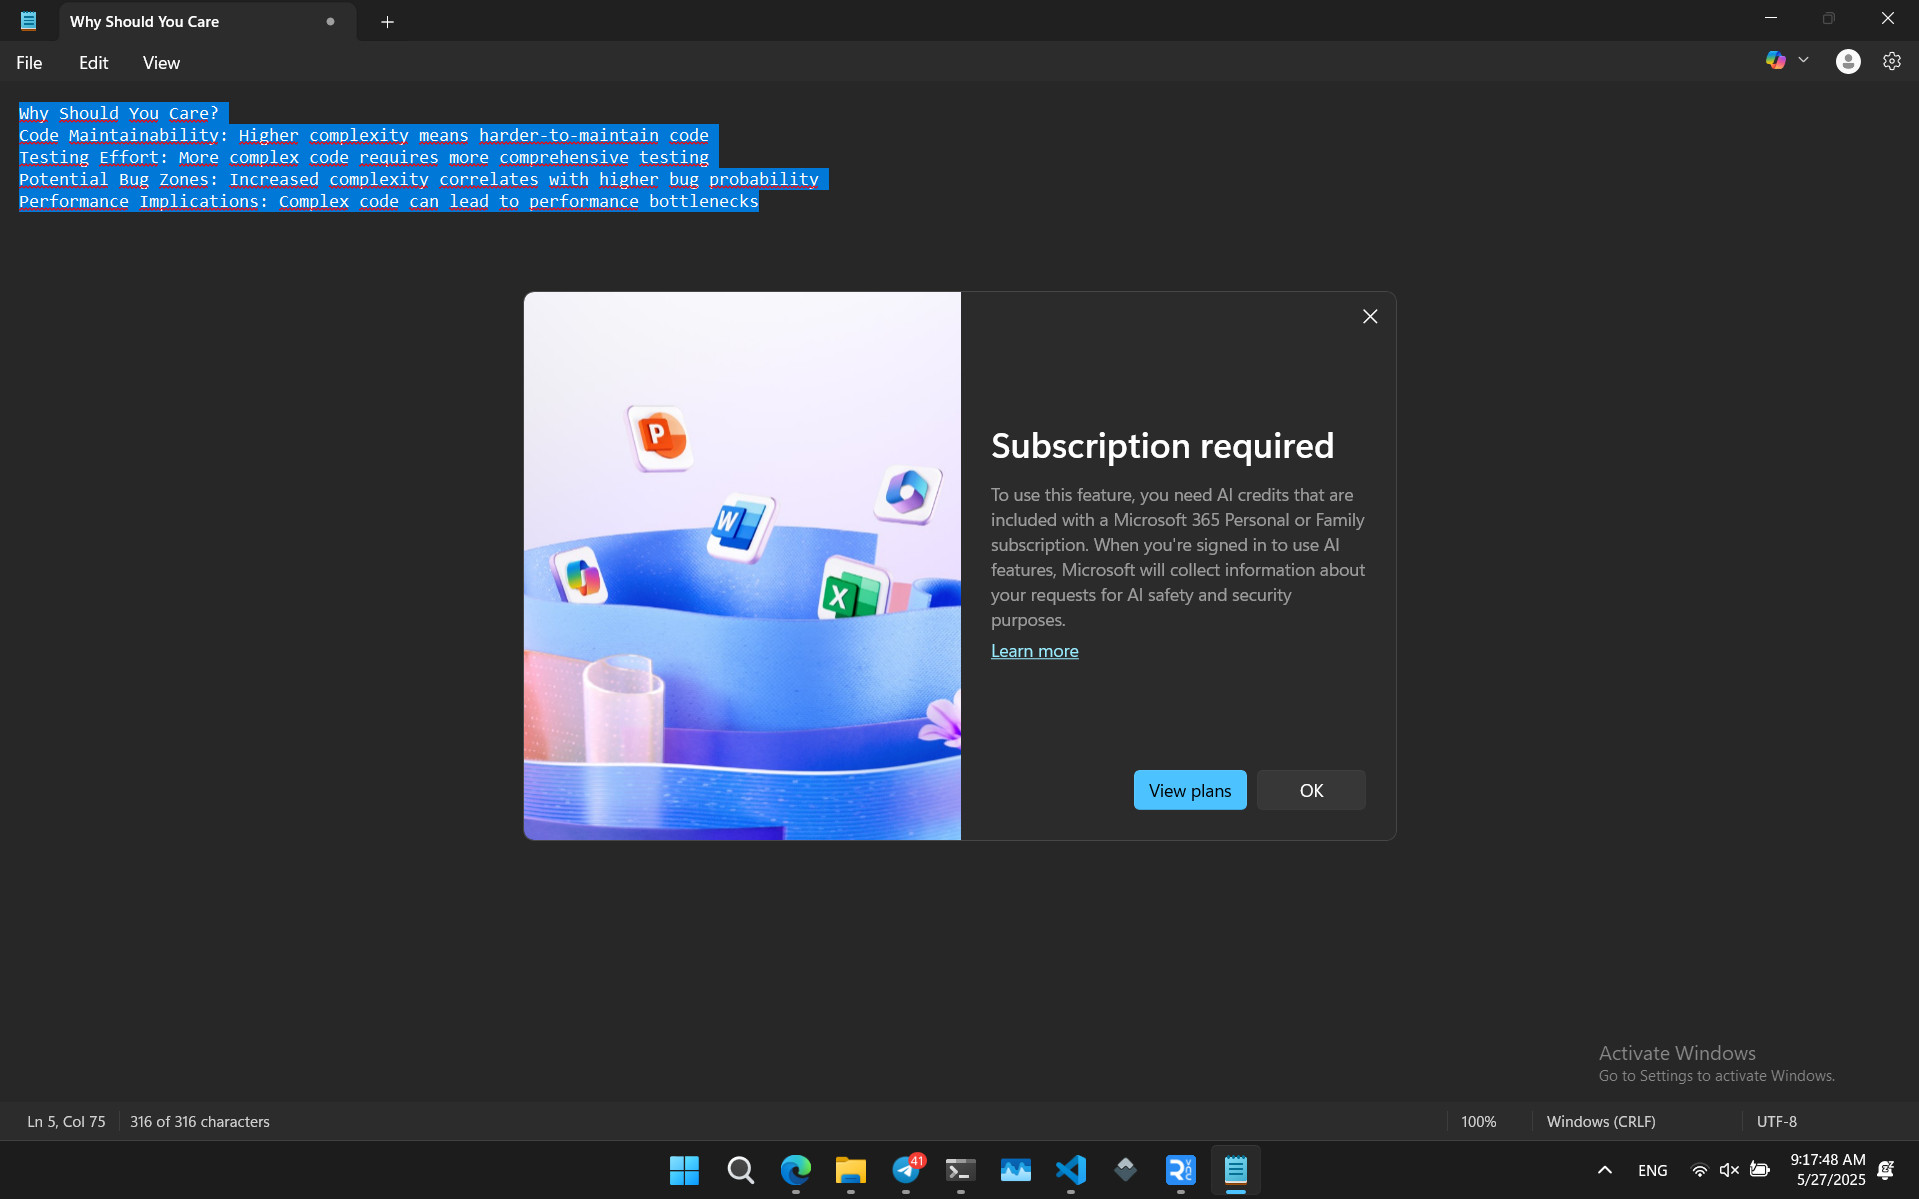Close the Subscription required dialog
The height and width of the screenshot is (1199, 1919).
point(1370,317)
